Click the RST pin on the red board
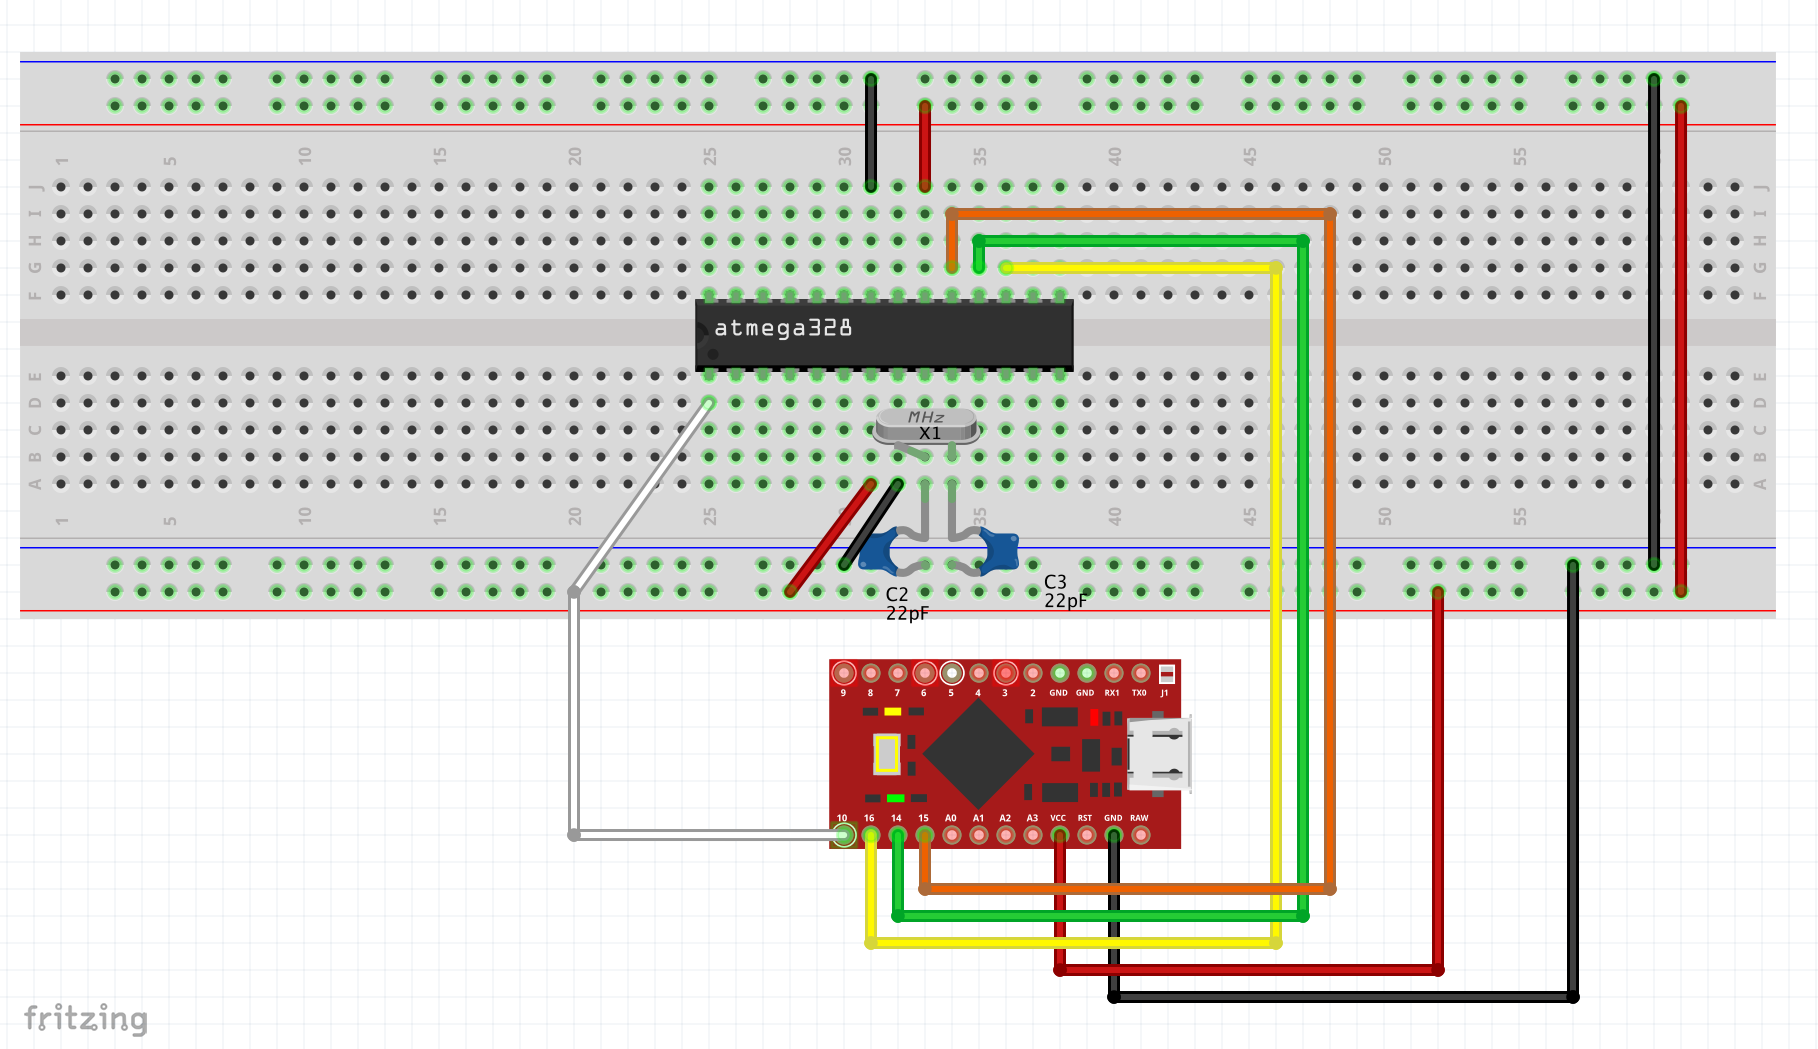 [x=1087, y=835]
